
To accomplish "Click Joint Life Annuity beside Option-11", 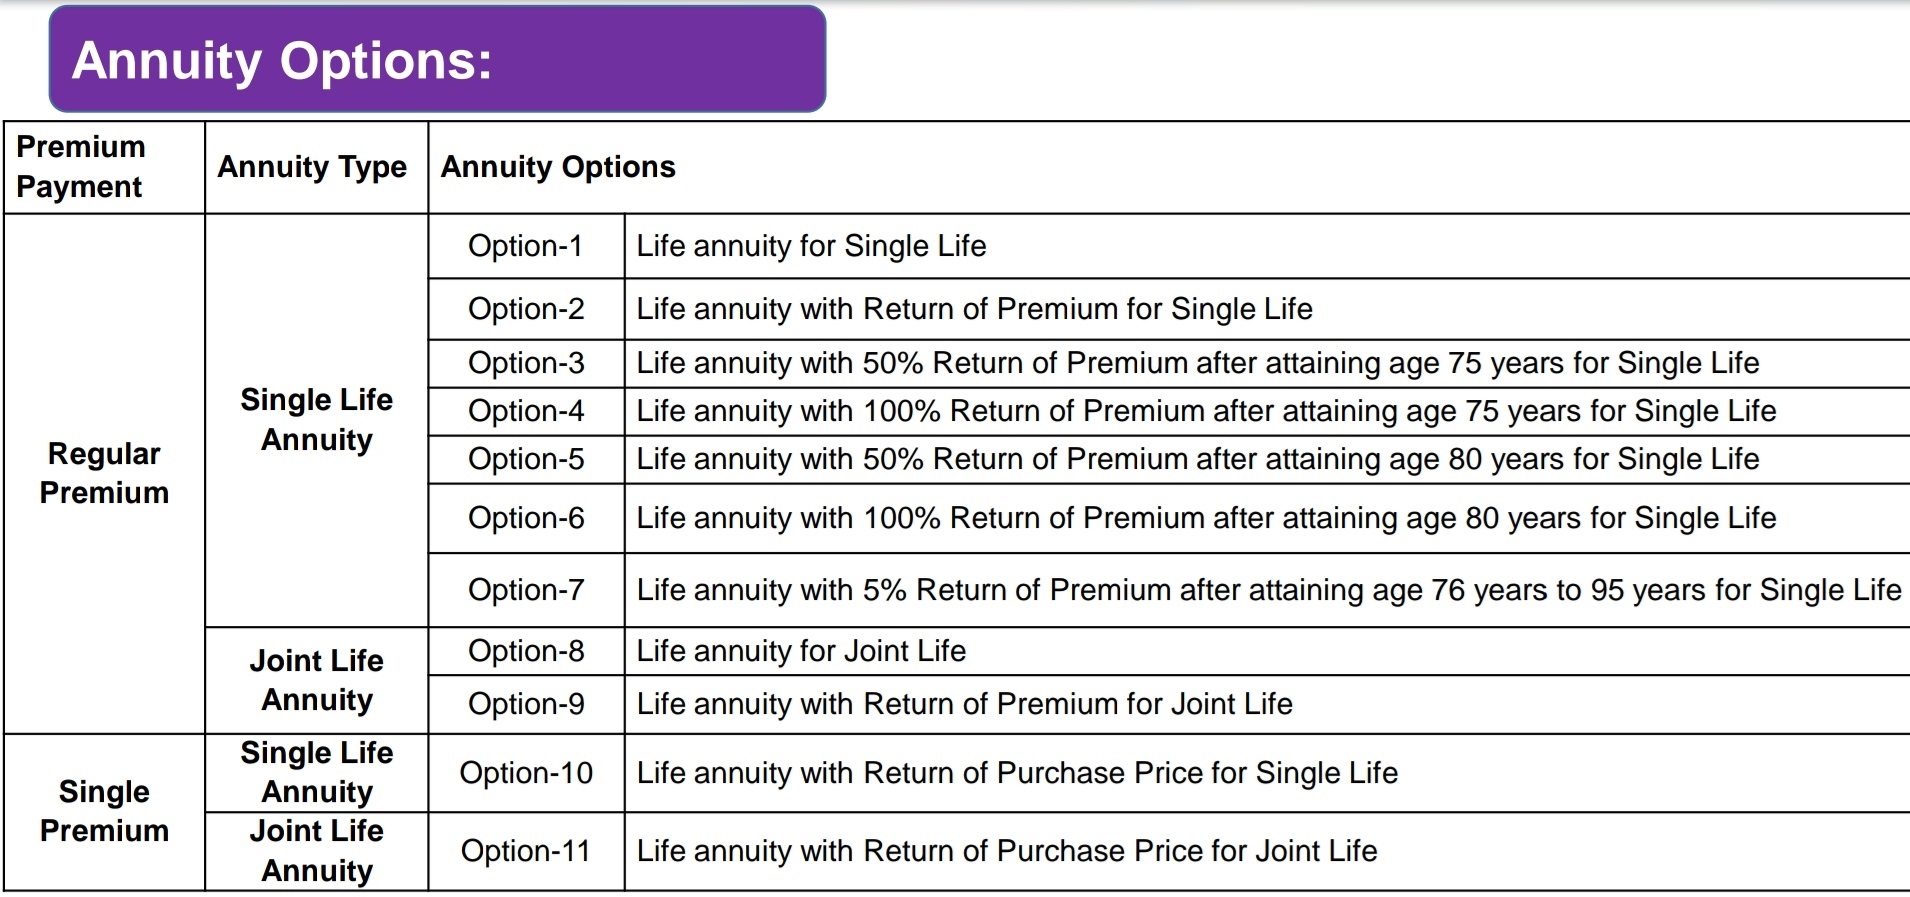I will point(316,851).
